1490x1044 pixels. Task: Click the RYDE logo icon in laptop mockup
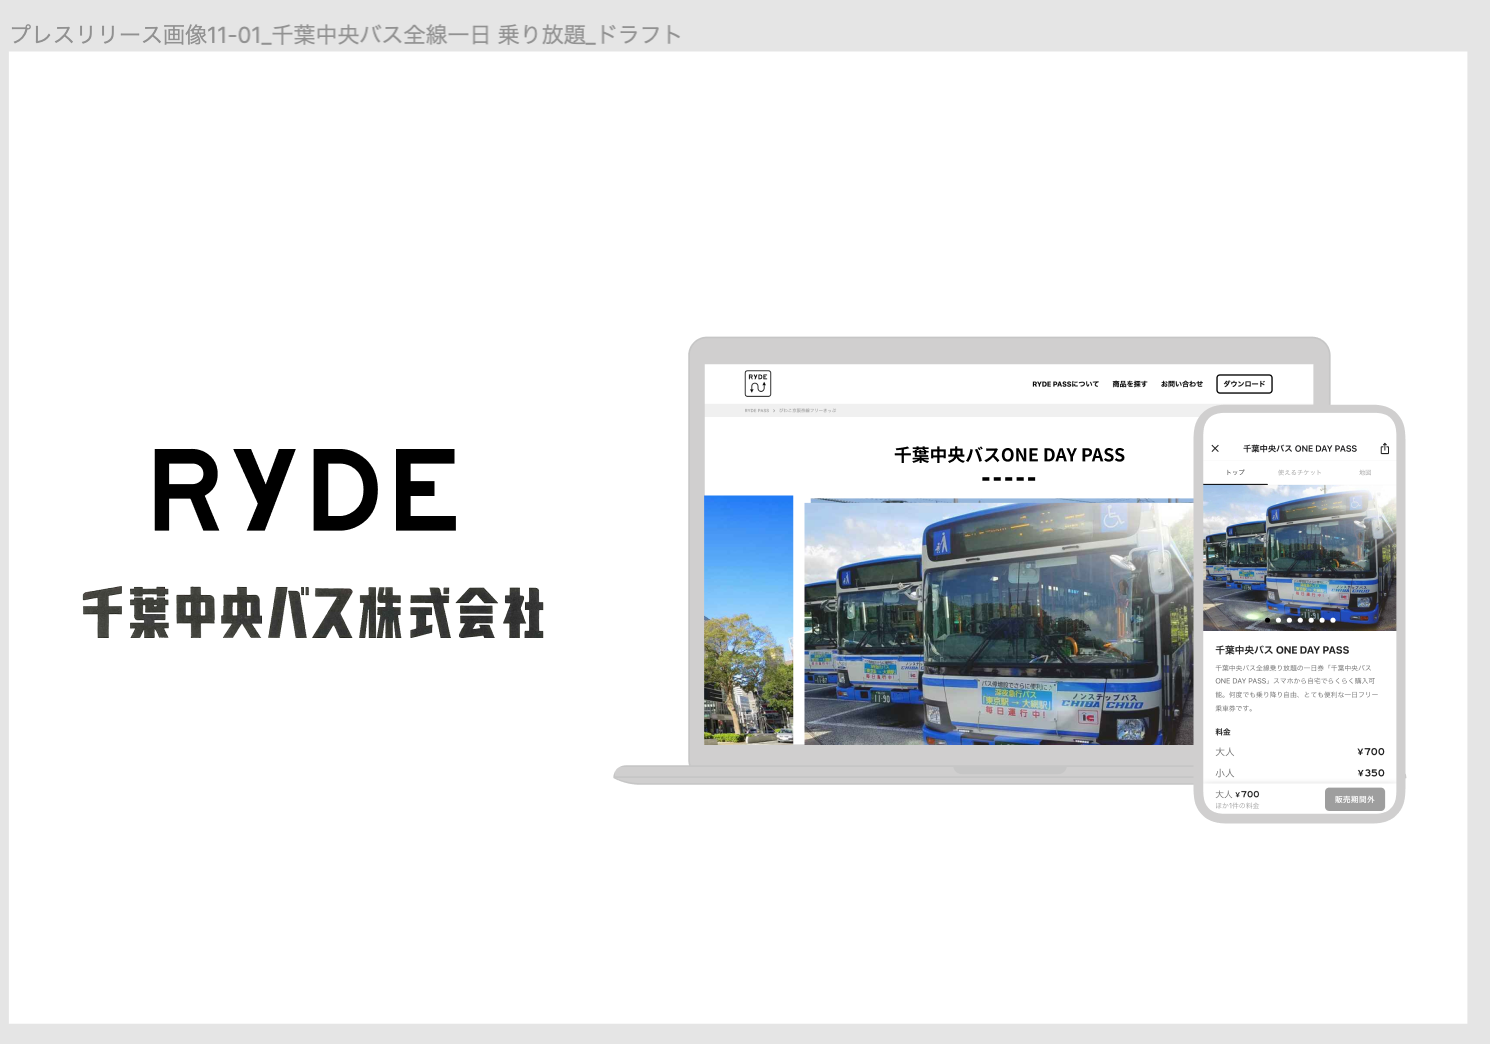pyautogui.click(x=758, y=383)
